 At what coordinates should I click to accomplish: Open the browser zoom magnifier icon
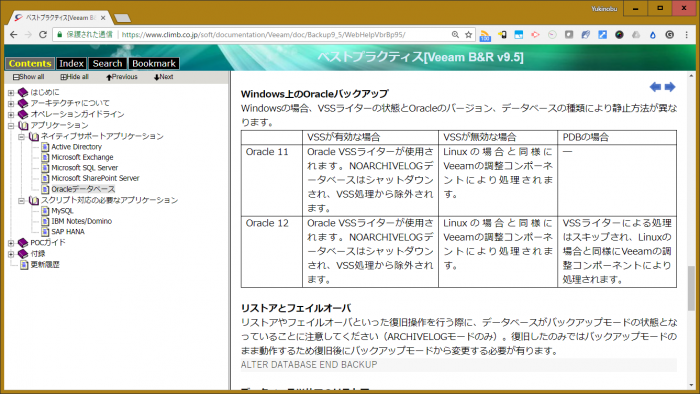click(x=455, y=34)
